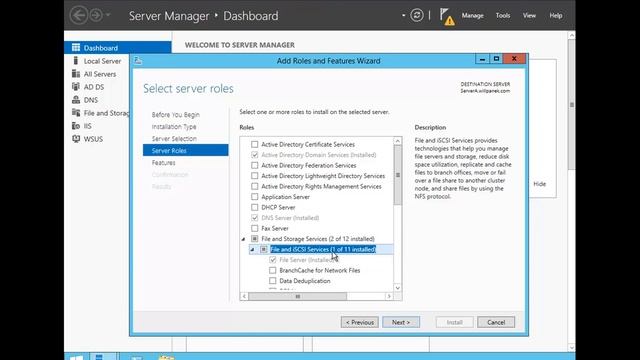Toggle File and iSCSI Services checkbox
Image resolution: width=640 pixels, height=360 pixels.
[x=264, y=249]
